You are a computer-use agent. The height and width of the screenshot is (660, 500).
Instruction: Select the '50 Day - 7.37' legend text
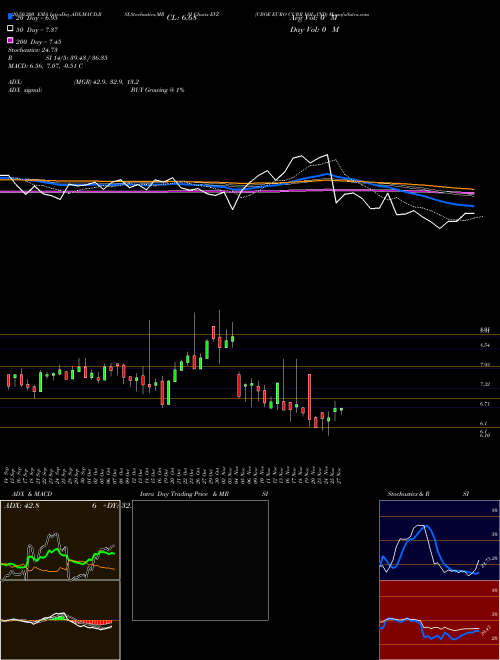pyautogui.click(x=37, y=29)
